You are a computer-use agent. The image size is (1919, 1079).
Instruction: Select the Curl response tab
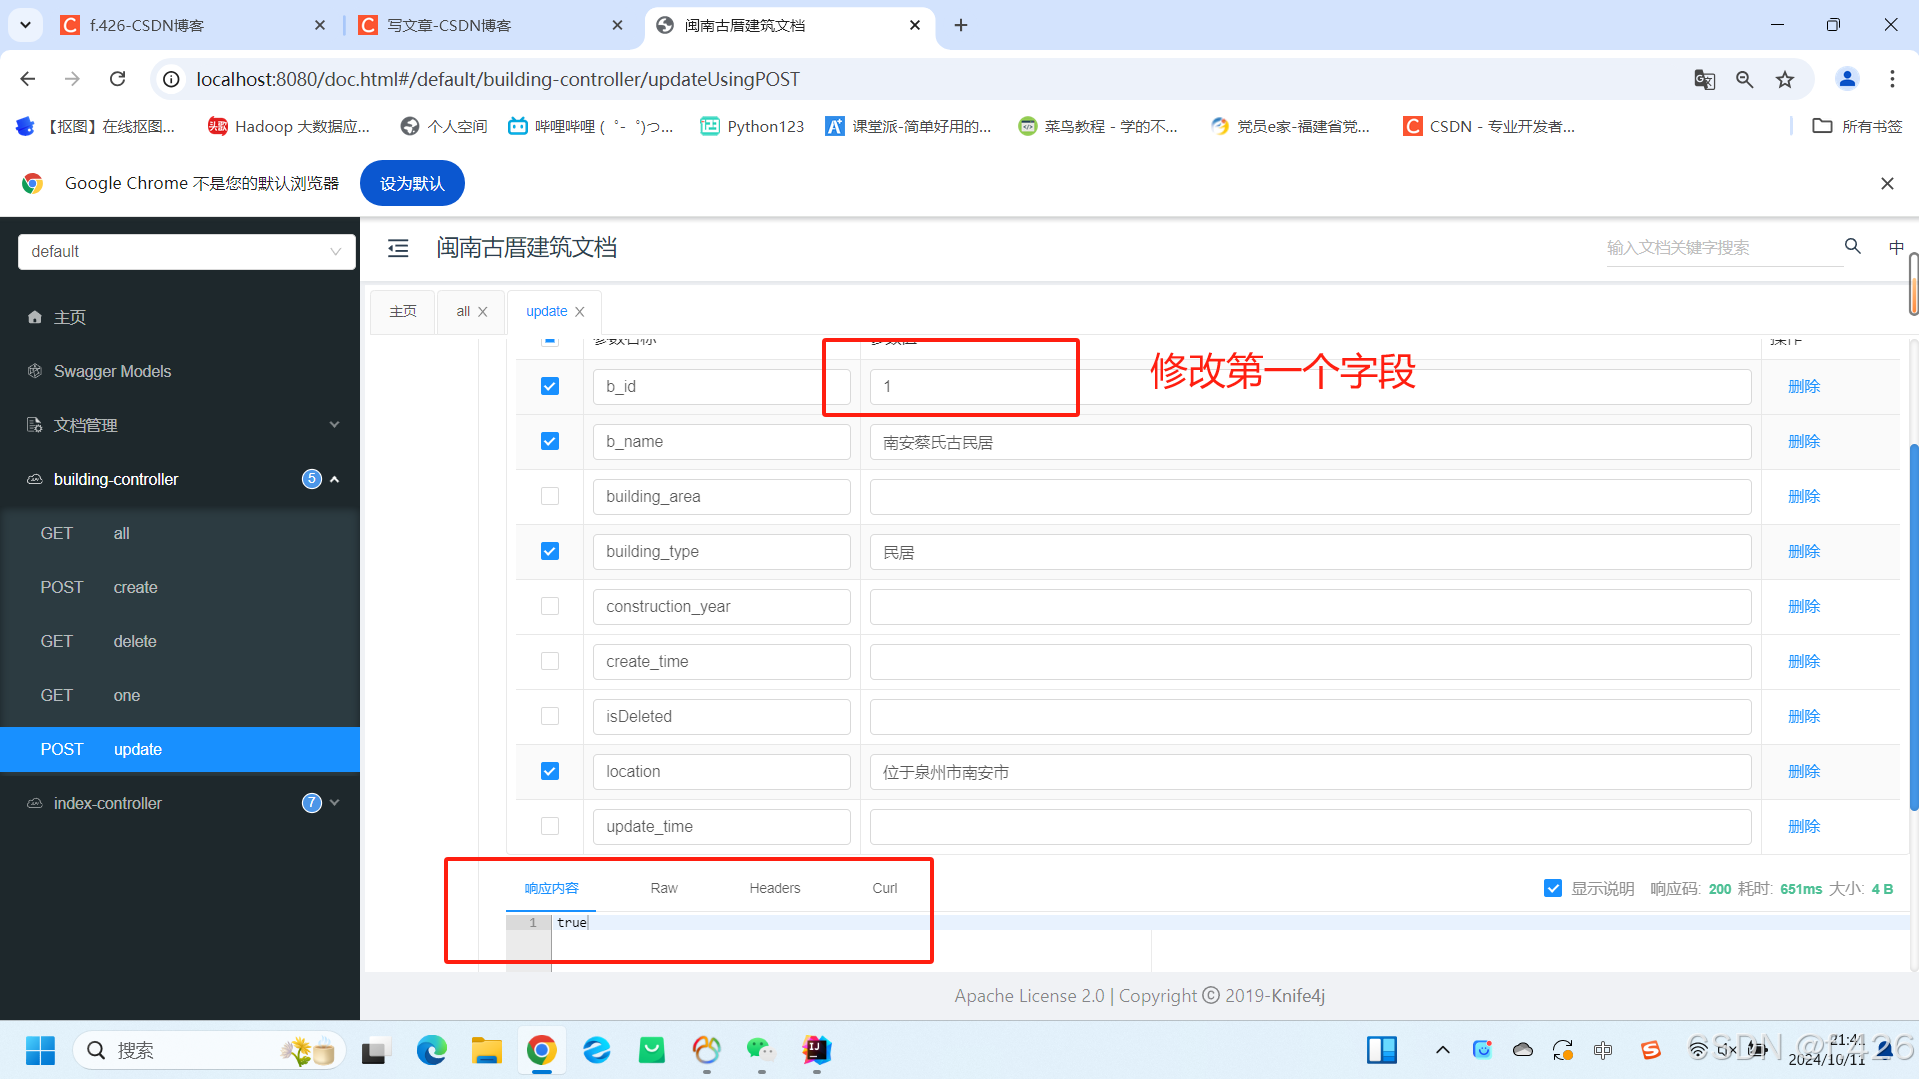tap(885, 888)
